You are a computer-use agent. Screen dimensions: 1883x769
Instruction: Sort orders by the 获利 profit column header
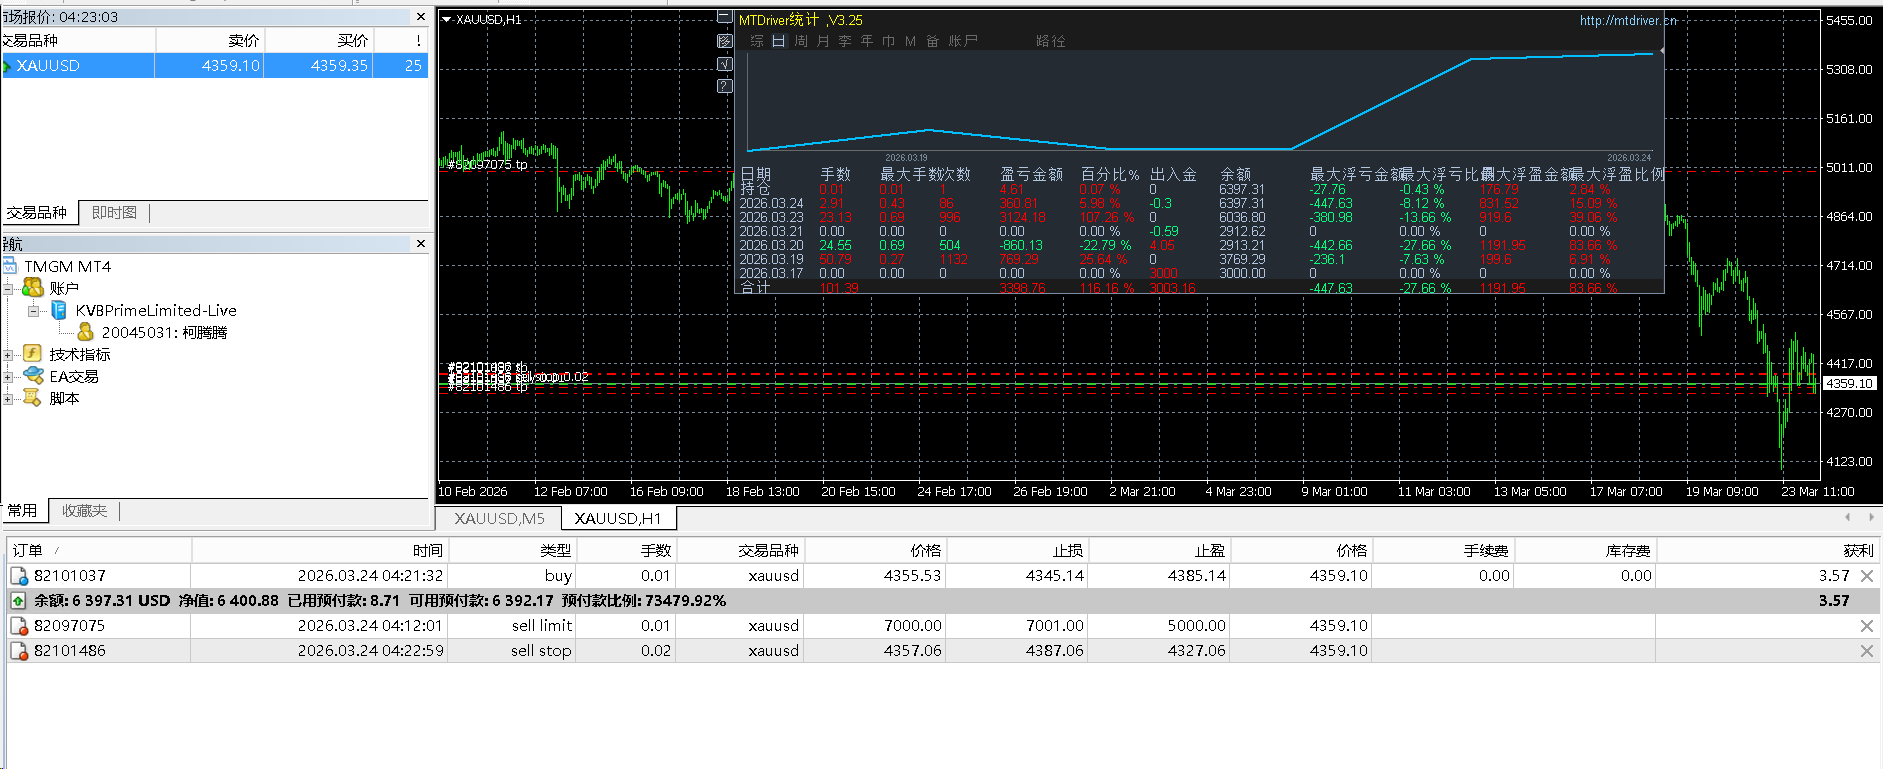1768,551
